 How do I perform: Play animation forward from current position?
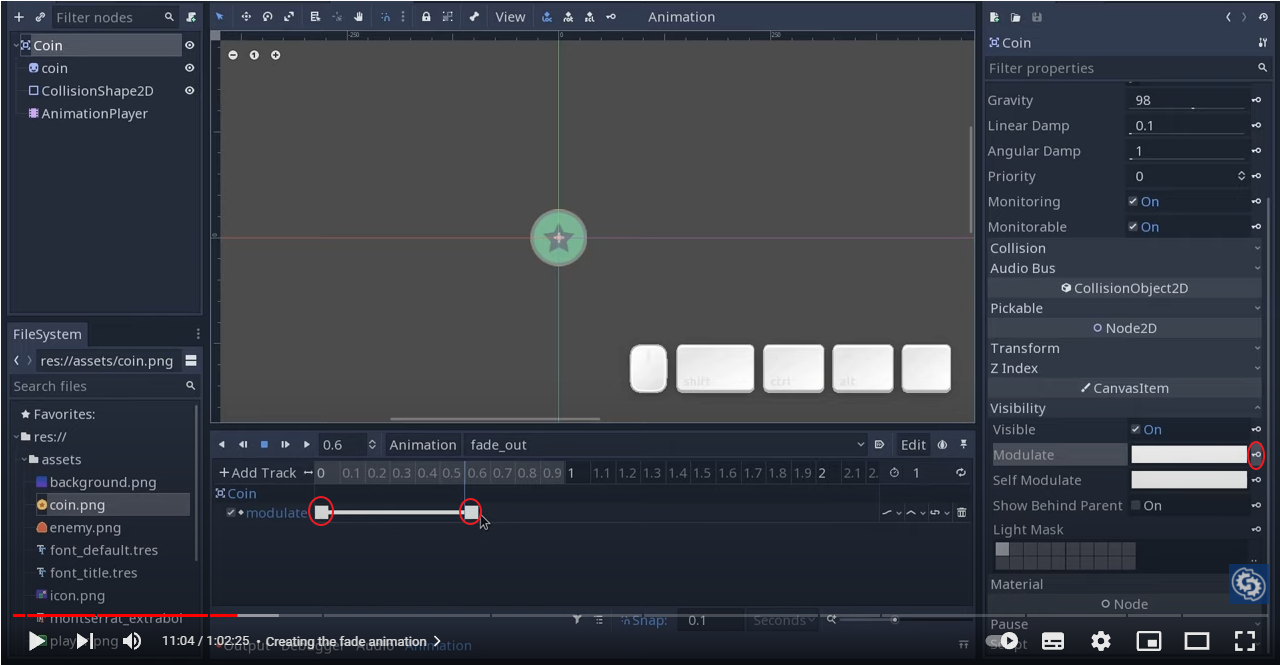click(x=307, y=445)
